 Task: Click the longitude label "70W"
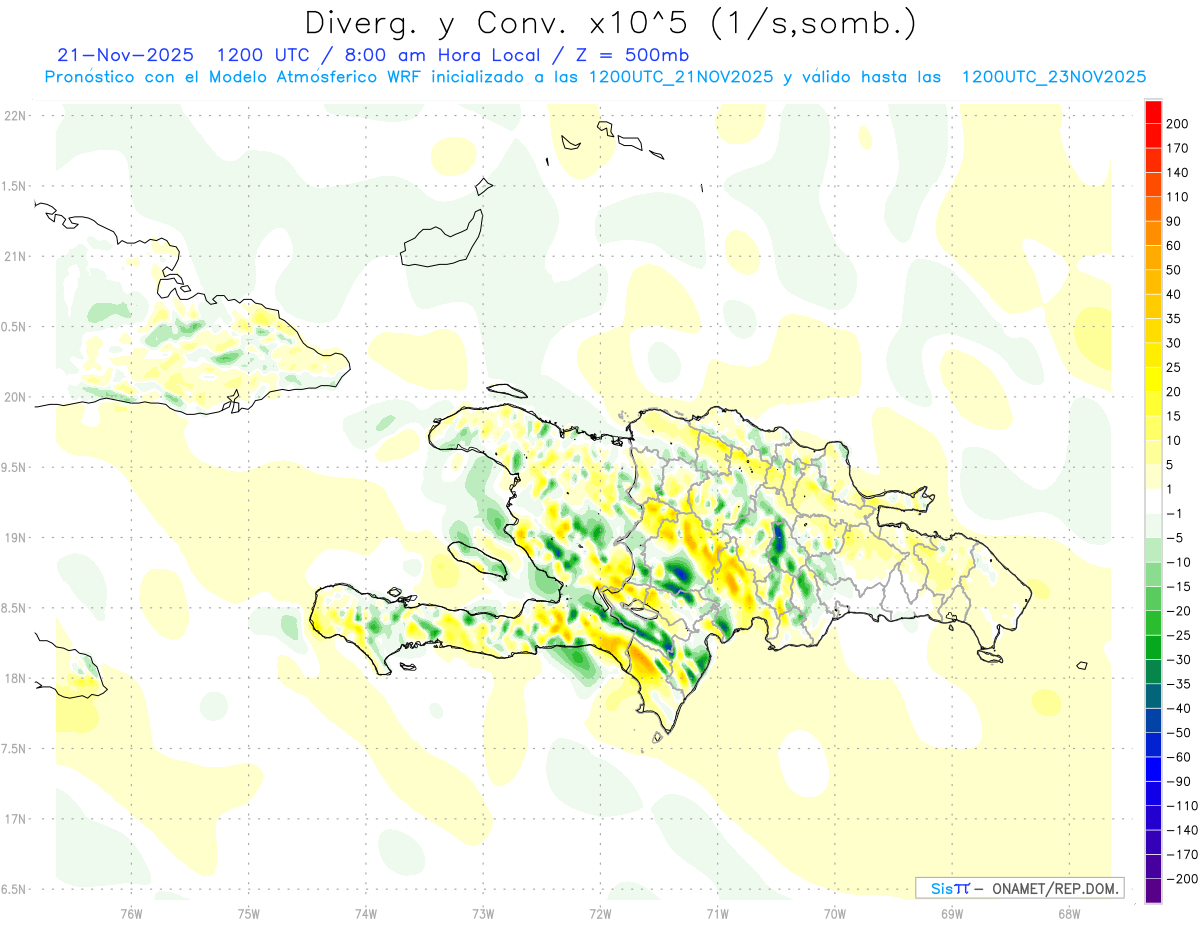click(x=835, y=913)
